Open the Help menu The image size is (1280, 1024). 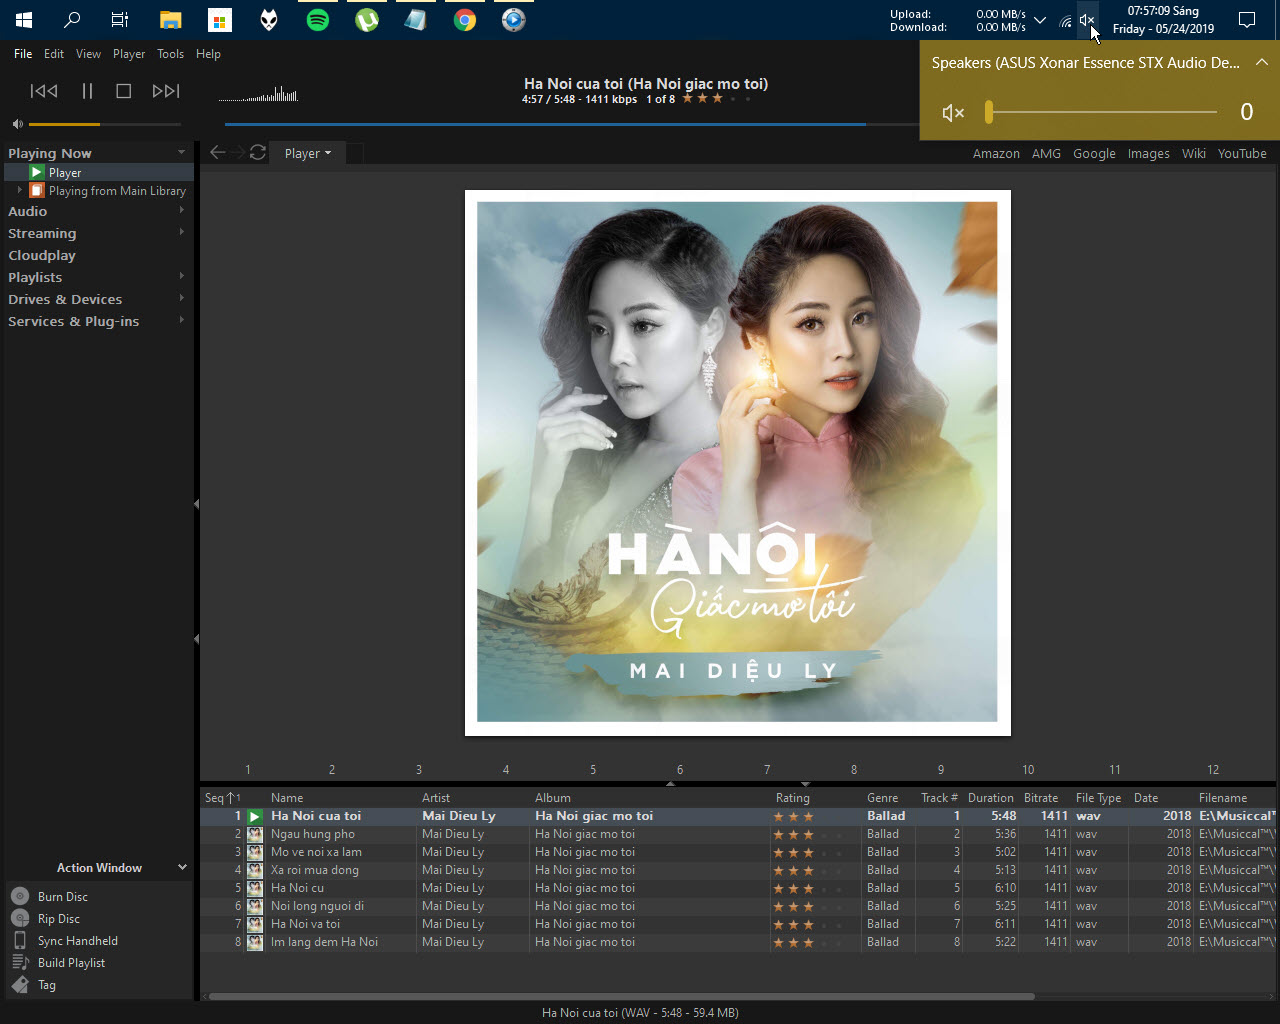pyautogui.click(x=208, y=54)
